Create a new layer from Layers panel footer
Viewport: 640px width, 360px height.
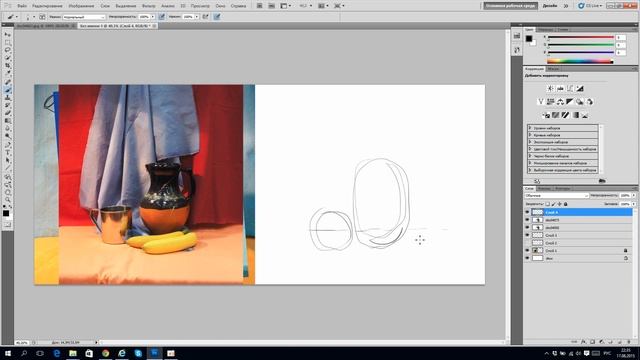620,342
